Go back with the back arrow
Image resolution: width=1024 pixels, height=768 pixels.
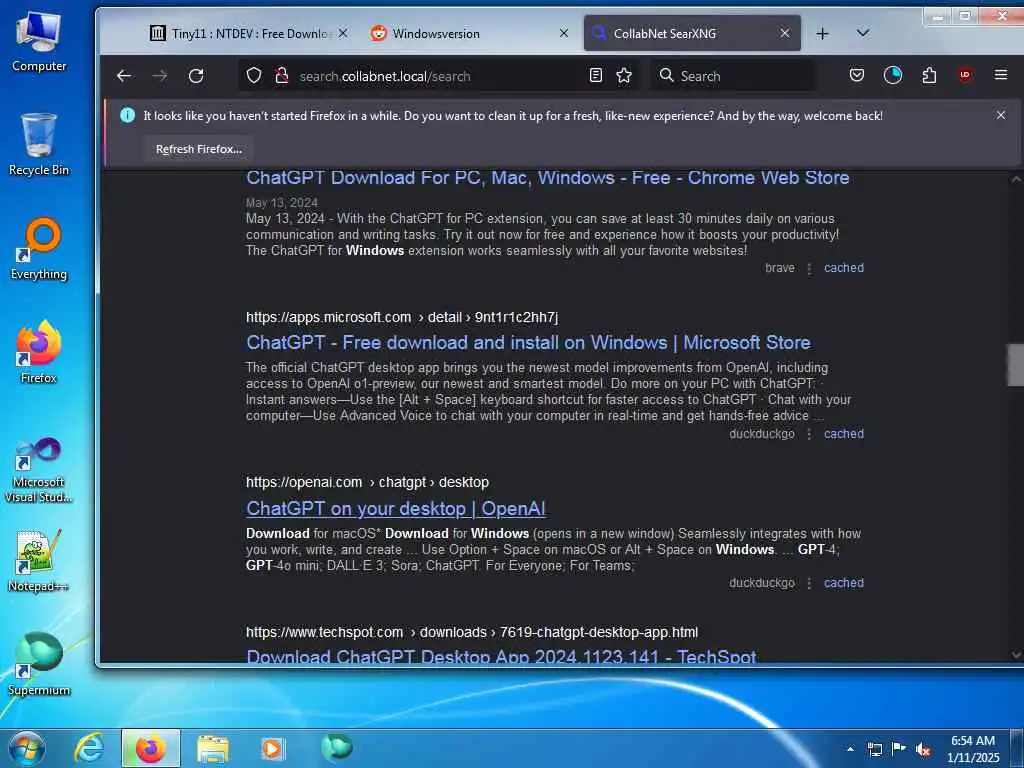pos(124,76)
